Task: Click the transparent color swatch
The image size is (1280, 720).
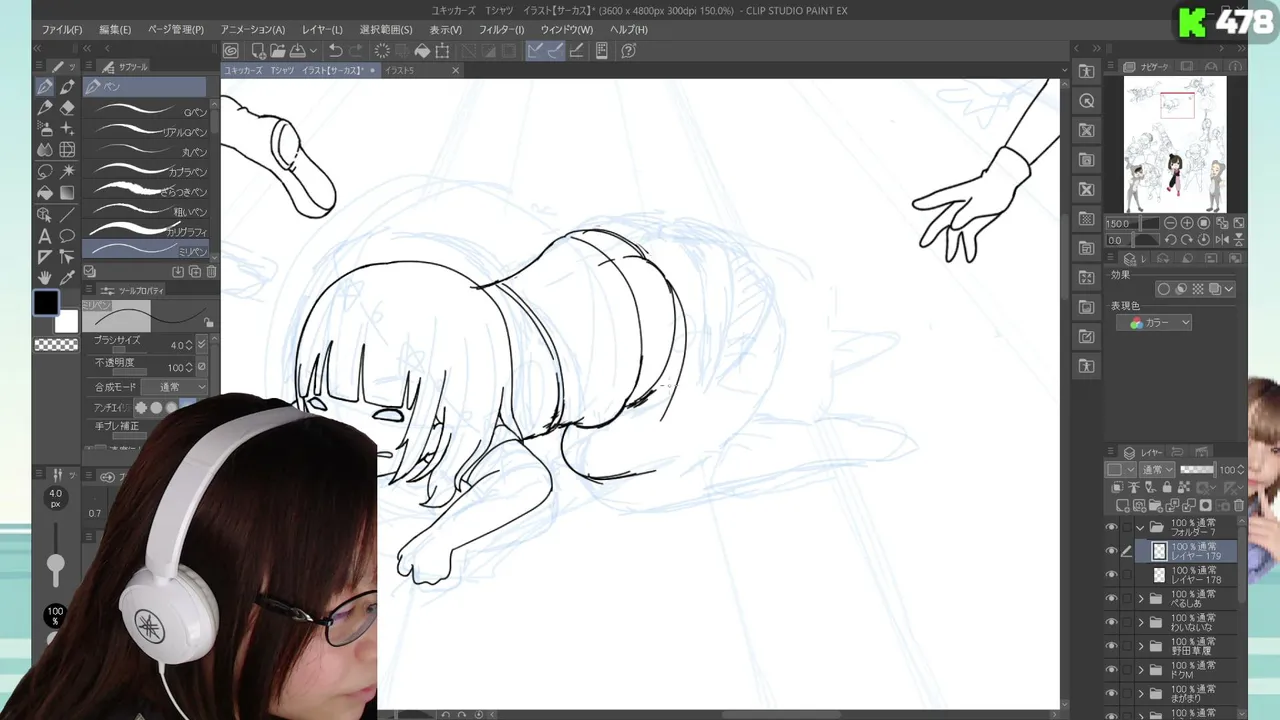Action: 56,345
